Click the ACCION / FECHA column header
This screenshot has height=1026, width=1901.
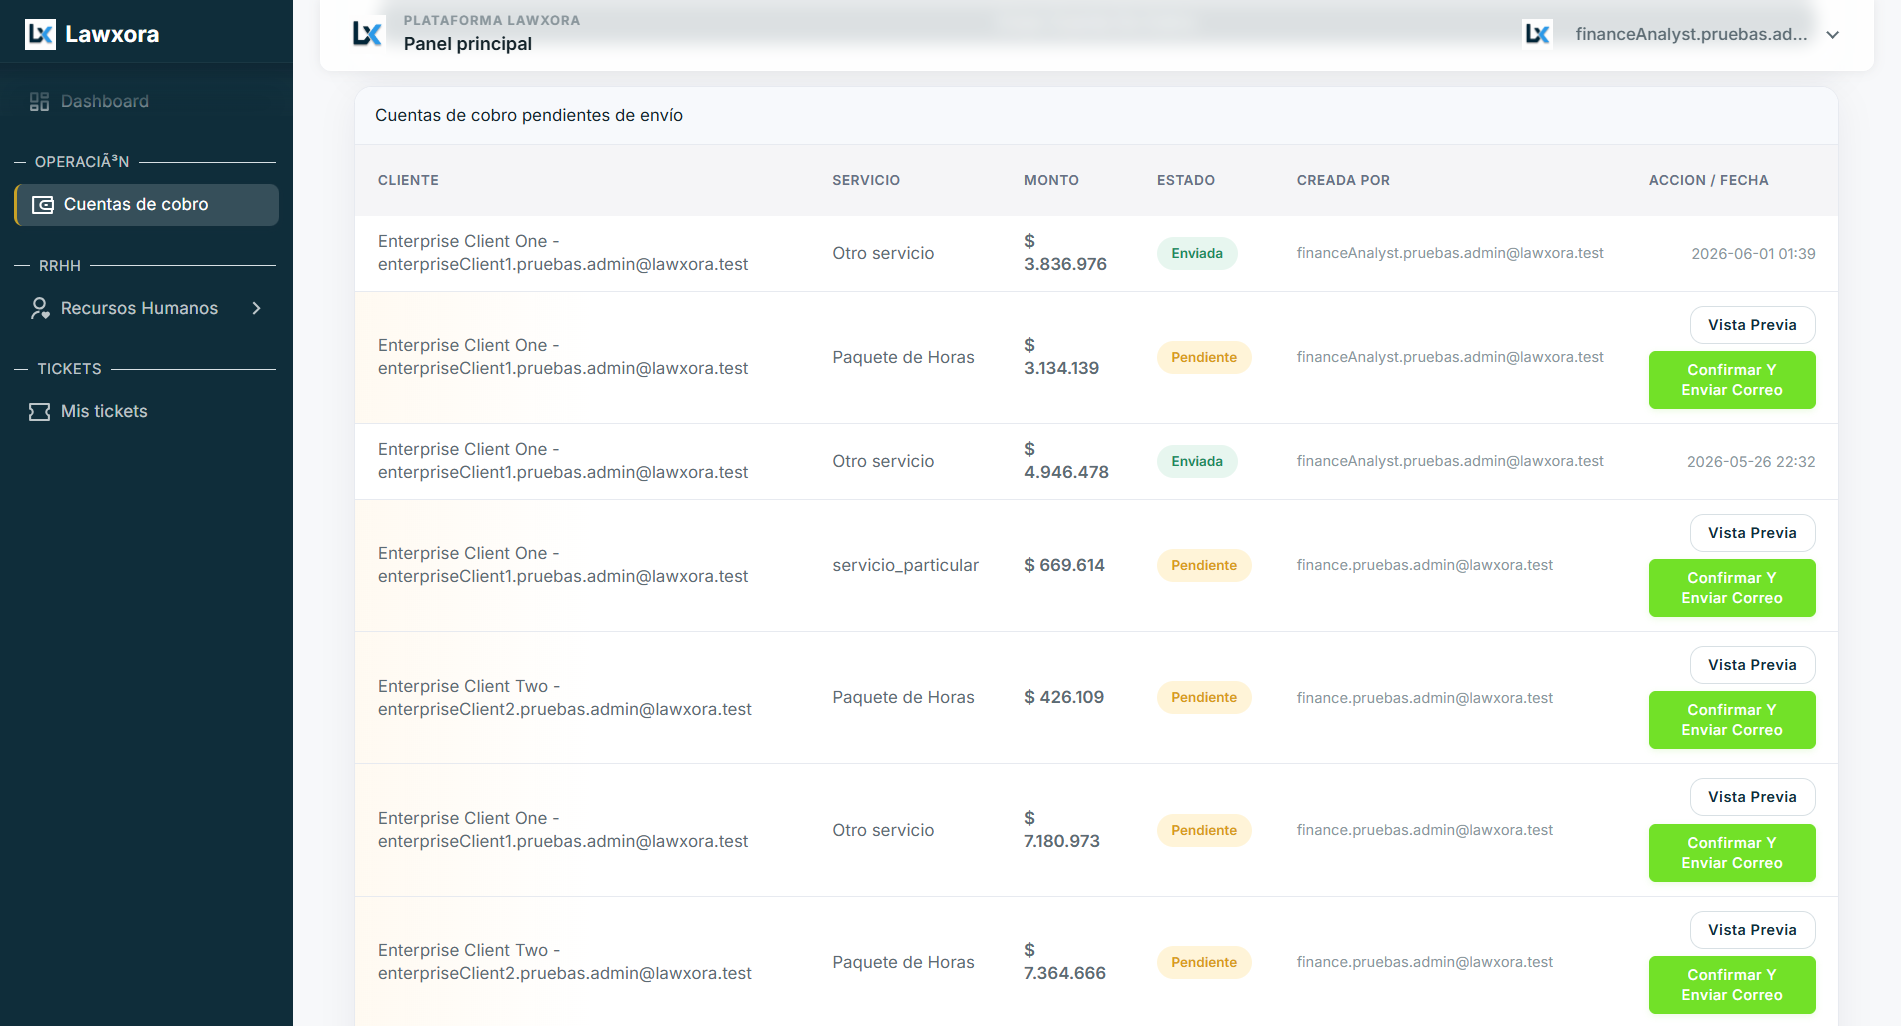tap(1708, 180)
